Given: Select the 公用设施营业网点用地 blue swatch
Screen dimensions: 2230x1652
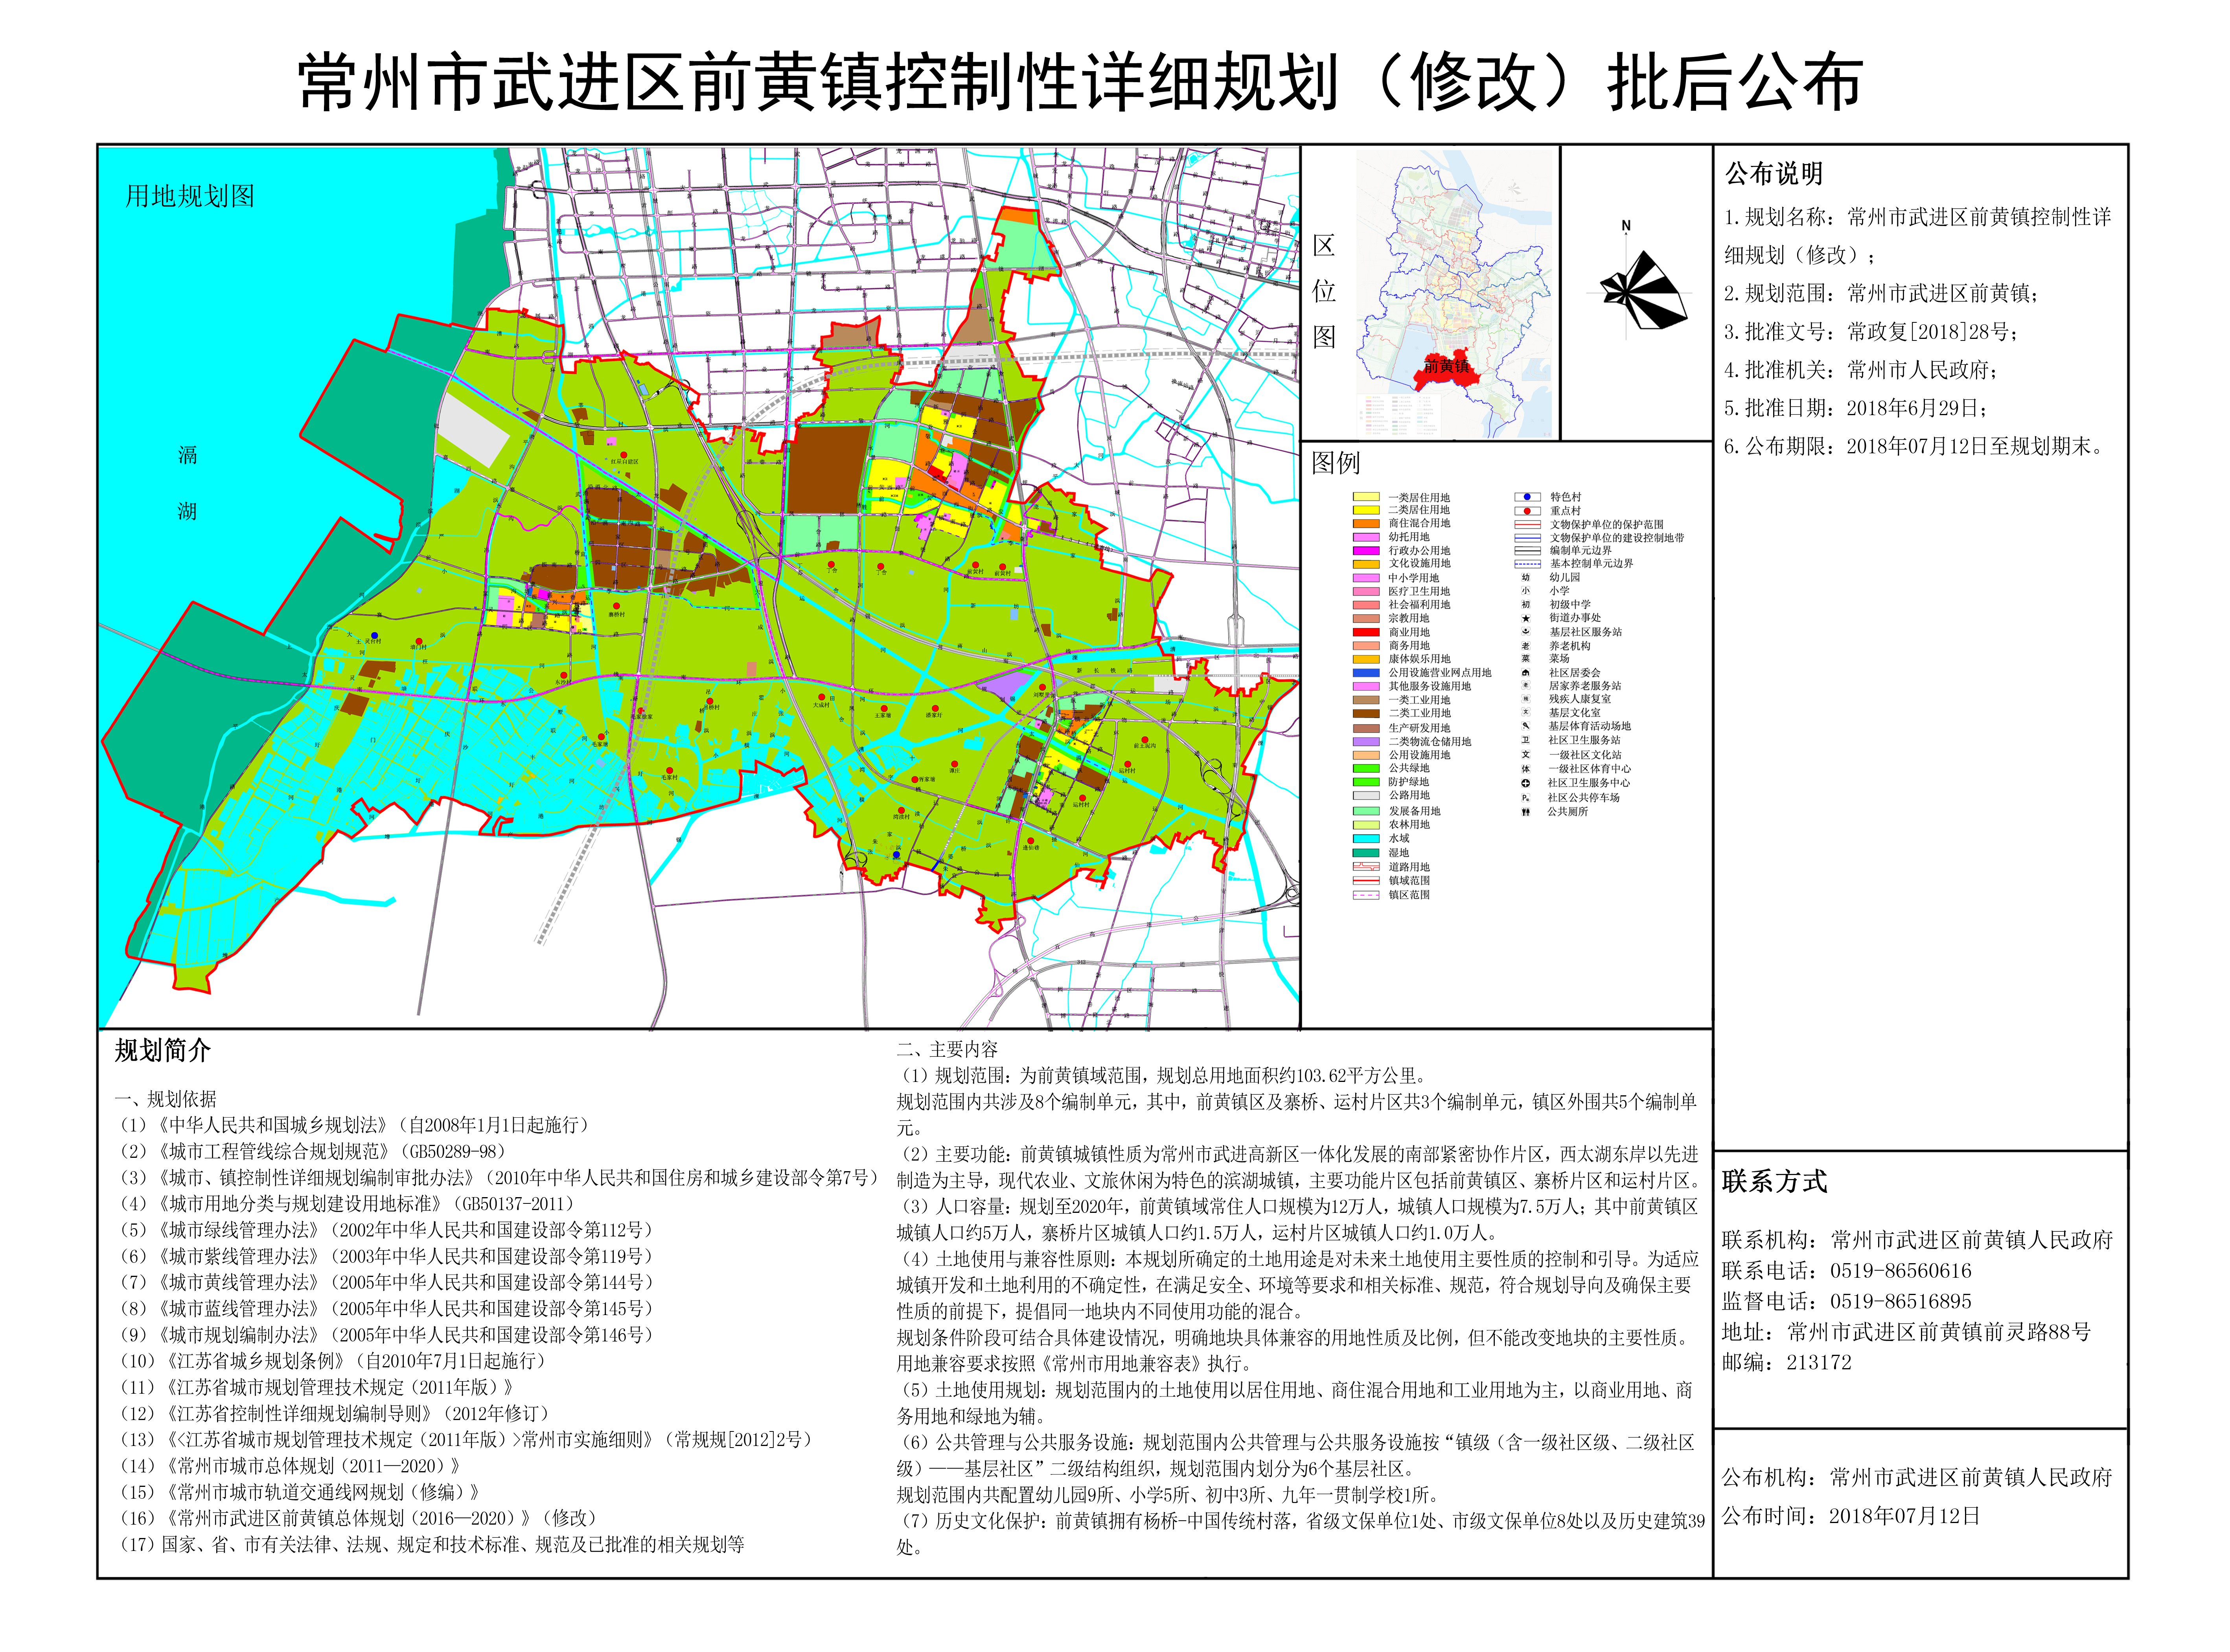Looking at the screenshot, I should pos(1366,673).
